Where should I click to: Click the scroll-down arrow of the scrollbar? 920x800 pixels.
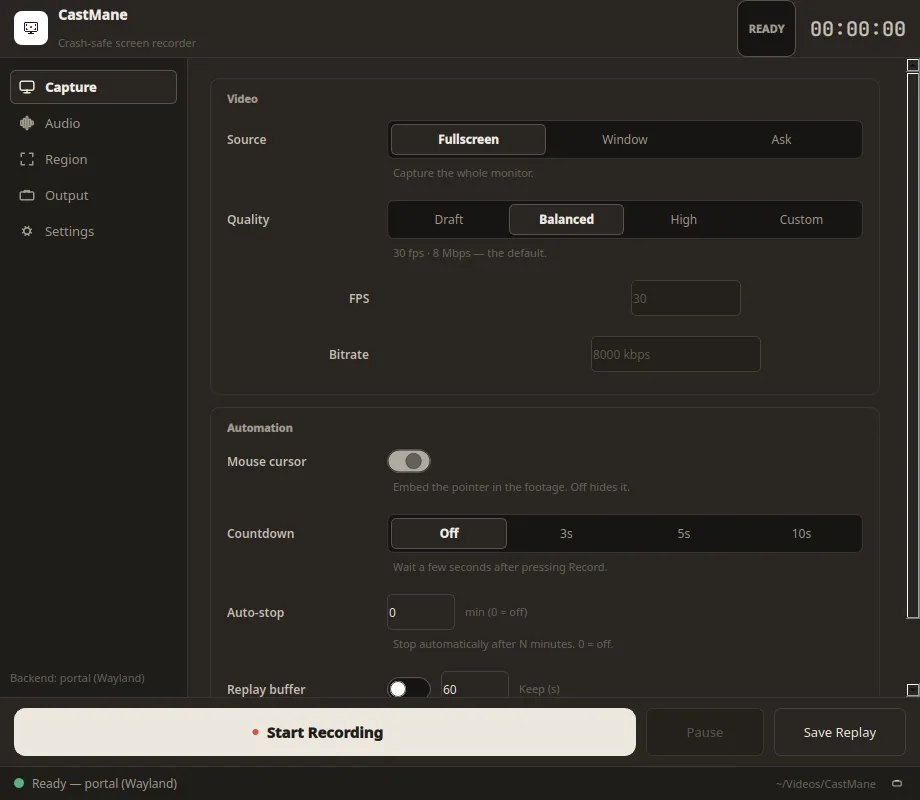coord(912,690)
